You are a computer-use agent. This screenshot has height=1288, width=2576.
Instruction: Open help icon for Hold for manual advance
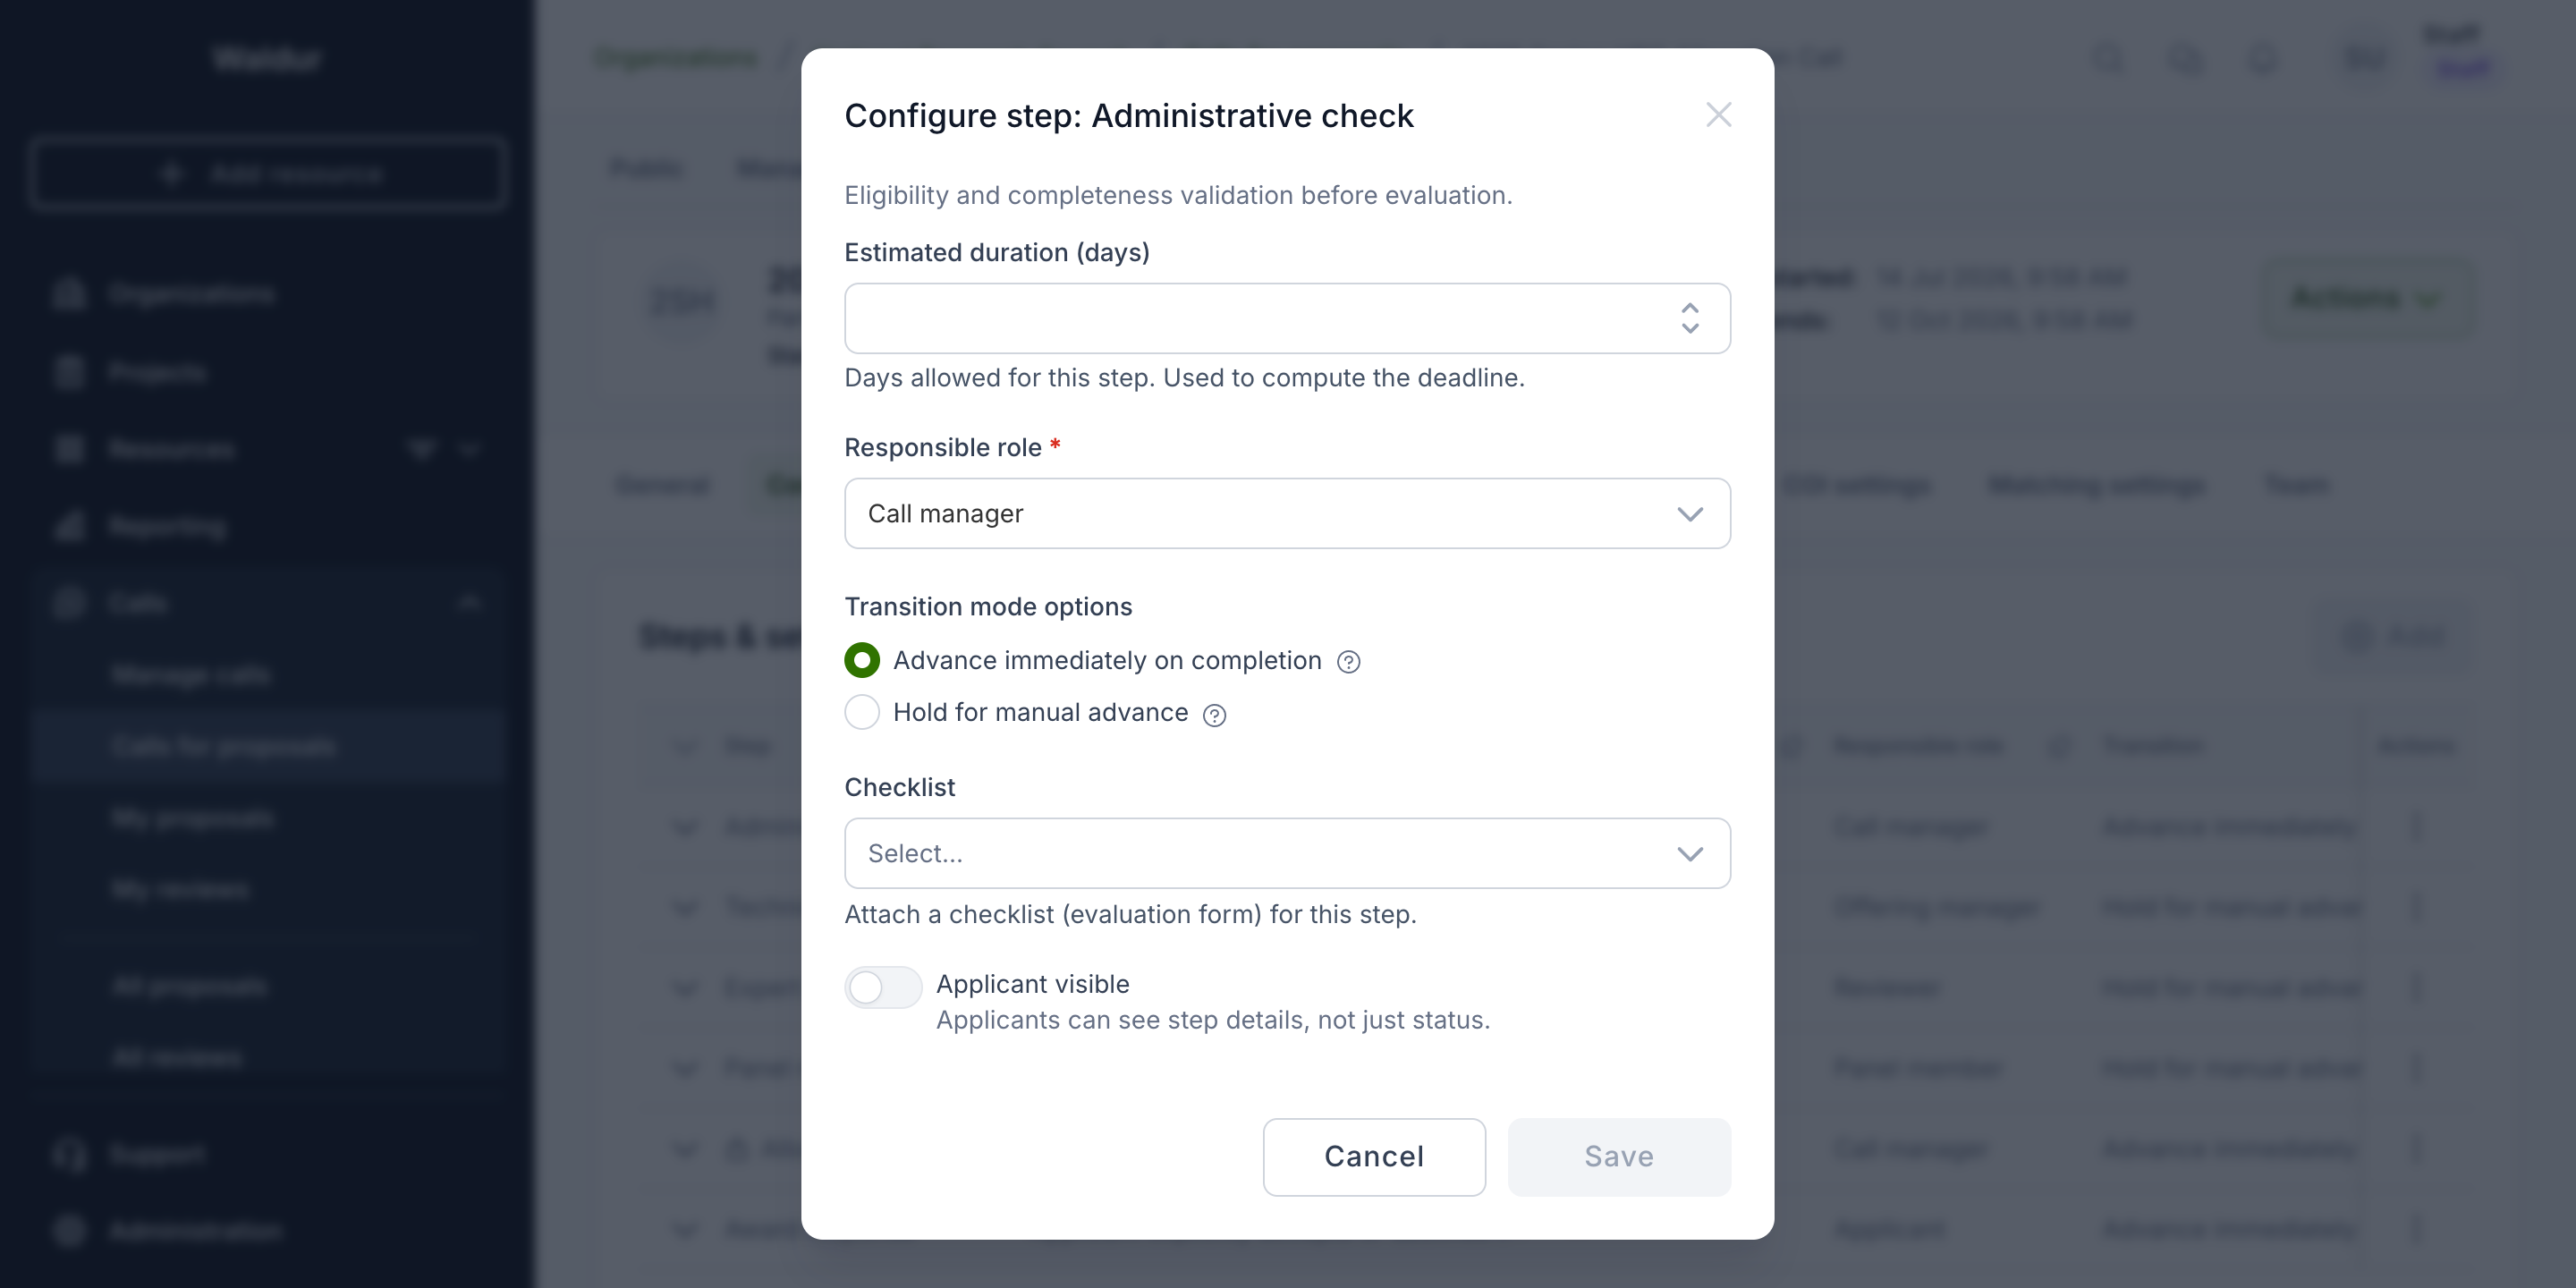1214,715
